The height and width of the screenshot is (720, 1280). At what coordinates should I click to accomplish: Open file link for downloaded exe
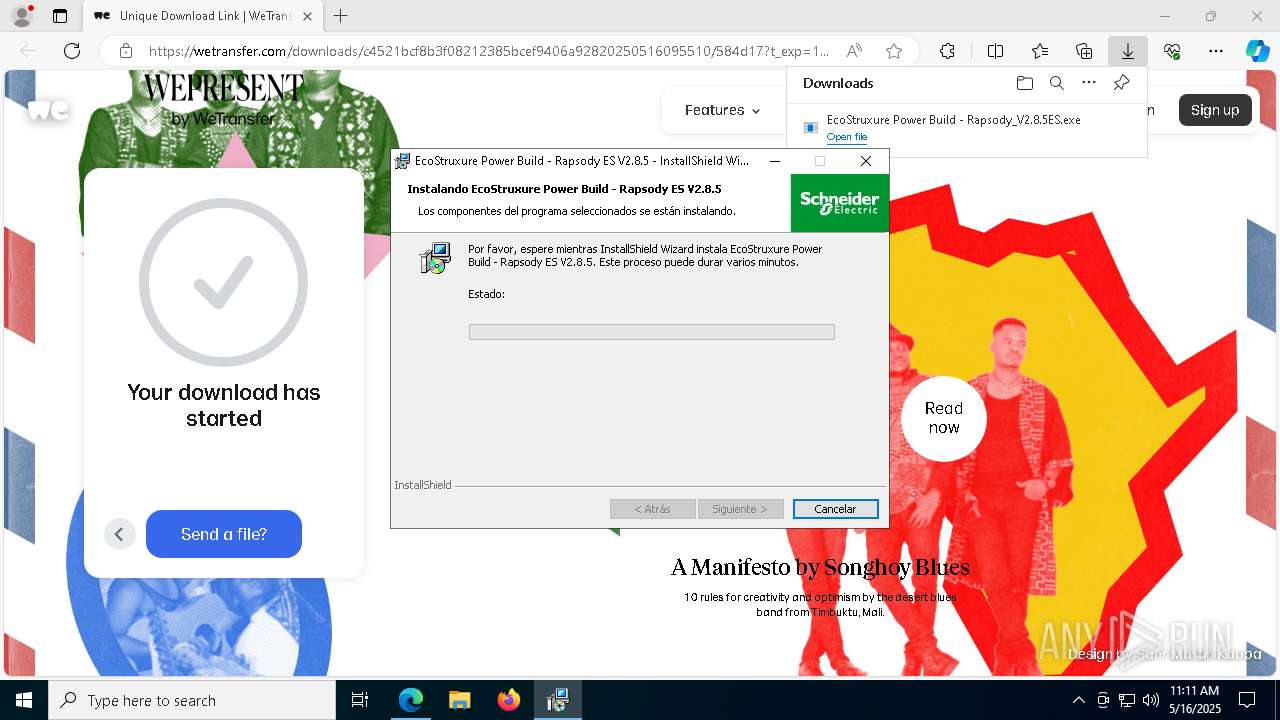point(847,137)
